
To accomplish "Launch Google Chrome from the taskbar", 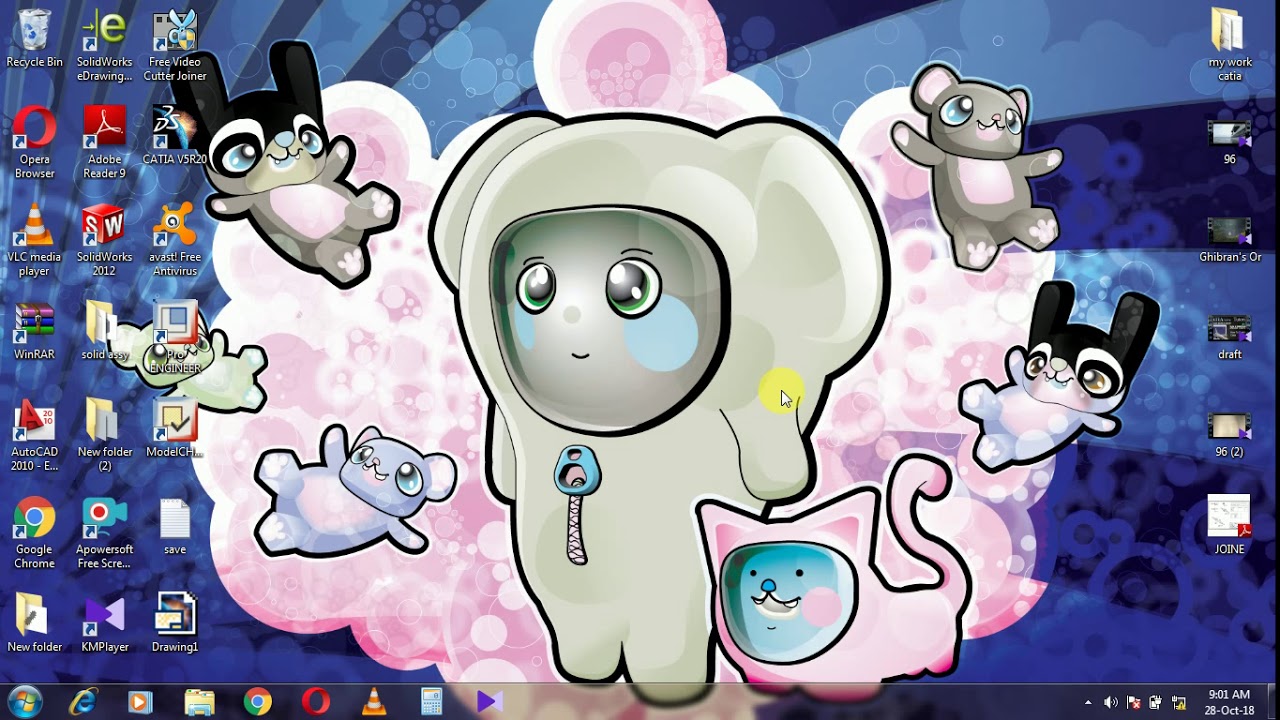I will (257, 702).
